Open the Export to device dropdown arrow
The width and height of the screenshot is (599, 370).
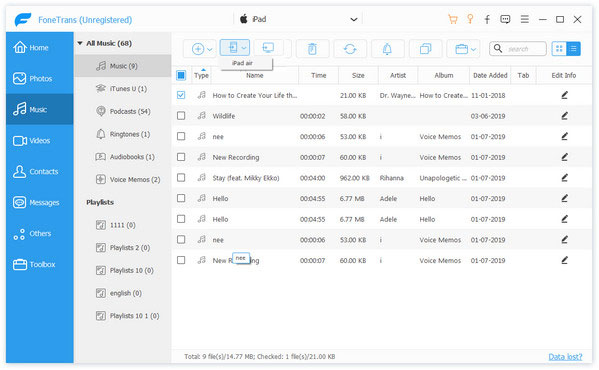point(244,48)
